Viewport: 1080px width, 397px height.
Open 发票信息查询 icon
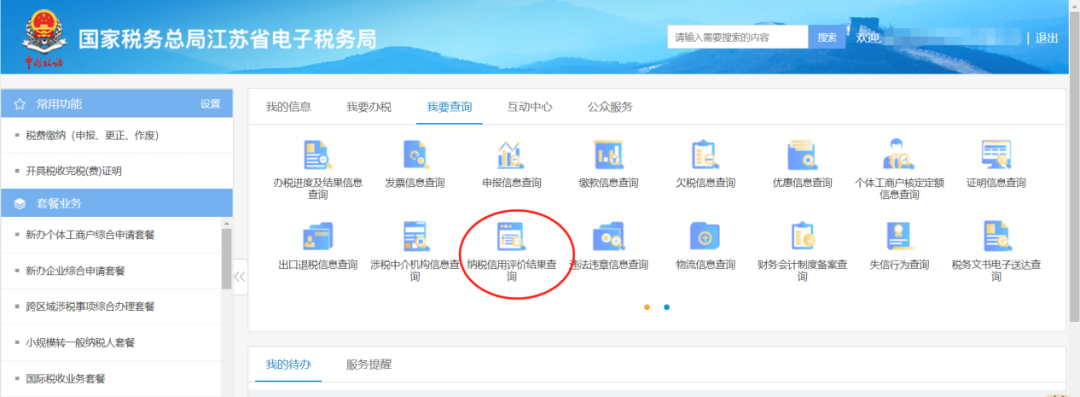pos(415,155)
